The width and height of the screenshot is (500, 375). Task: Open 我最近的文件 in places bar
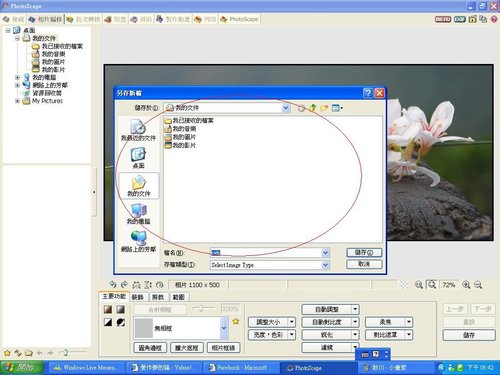(138, 130)
